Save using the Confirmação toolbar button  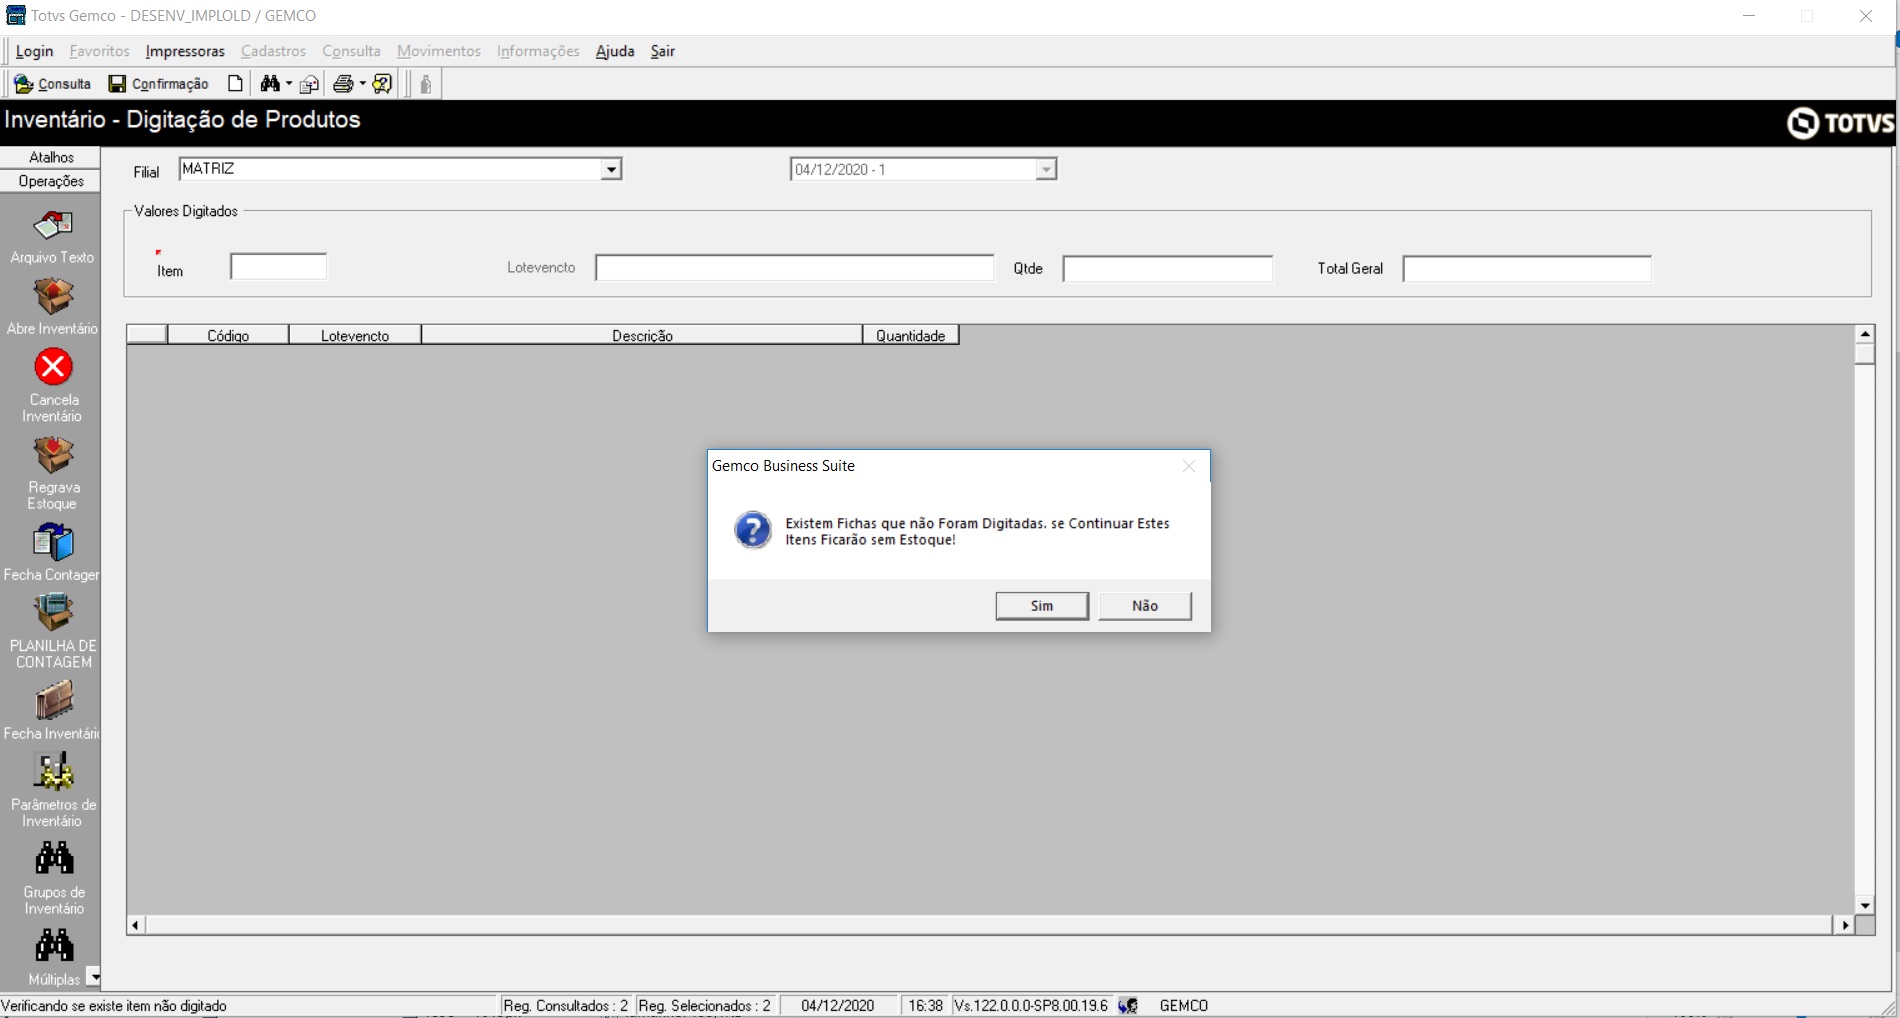[x=158, y=84]
